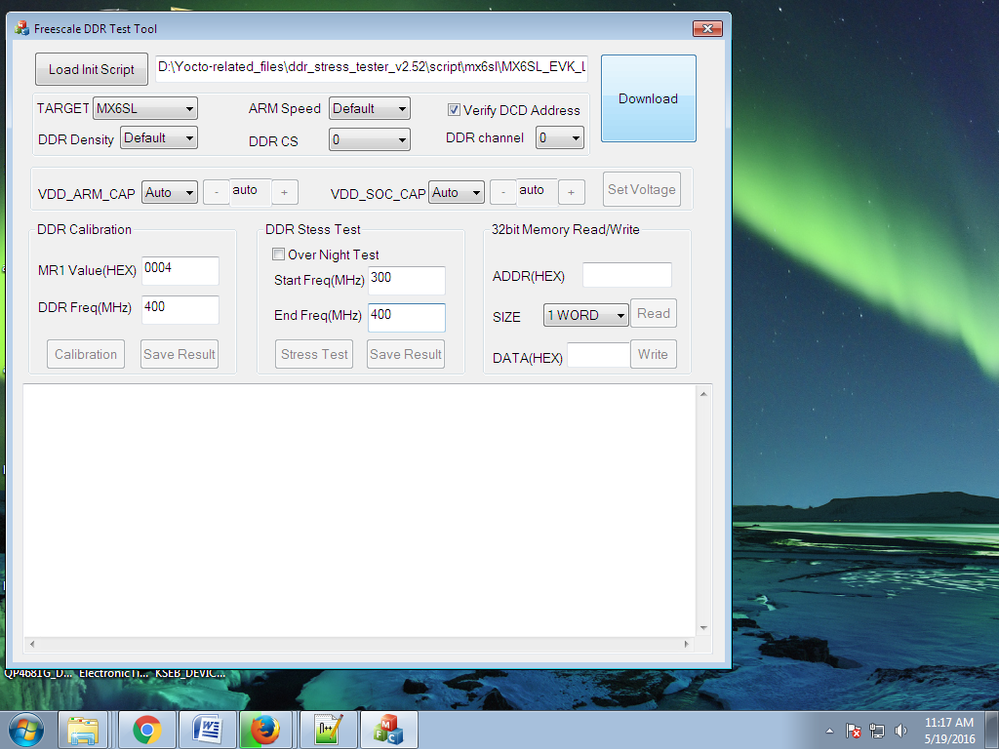Click the Calibration button
Image resolution: width=999 pixels, height=749 pixels.
tap(85, 354)
